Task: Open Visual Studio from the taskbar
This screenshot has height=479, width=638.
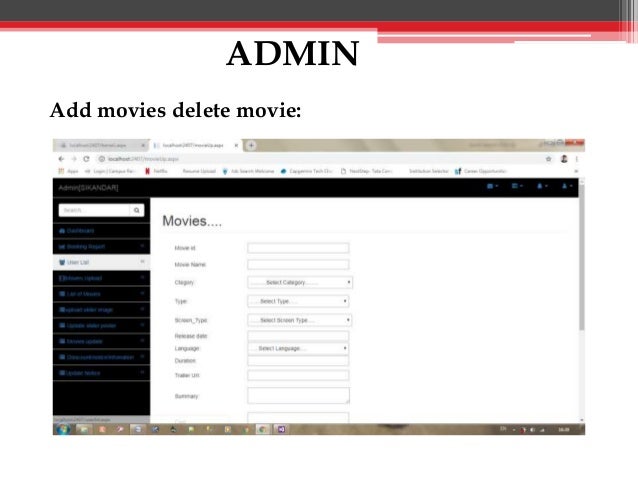Action: [281, 429]
